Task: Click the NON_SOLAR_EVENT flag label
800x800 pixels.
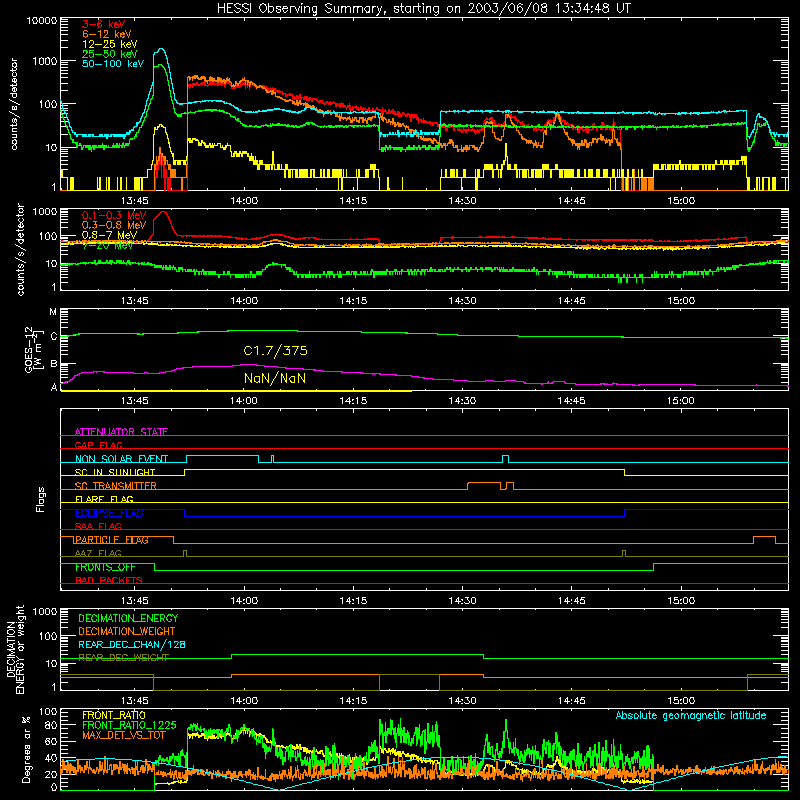Action: click(x=121, y=459)
